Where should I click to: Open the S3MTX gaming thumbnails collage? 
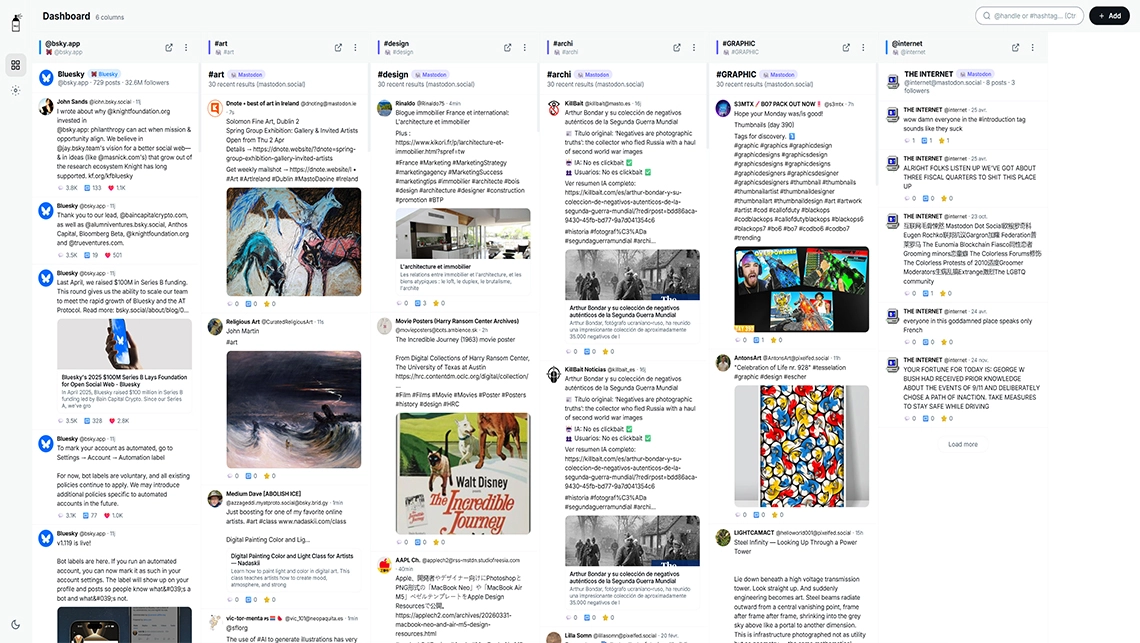[801, 289]
